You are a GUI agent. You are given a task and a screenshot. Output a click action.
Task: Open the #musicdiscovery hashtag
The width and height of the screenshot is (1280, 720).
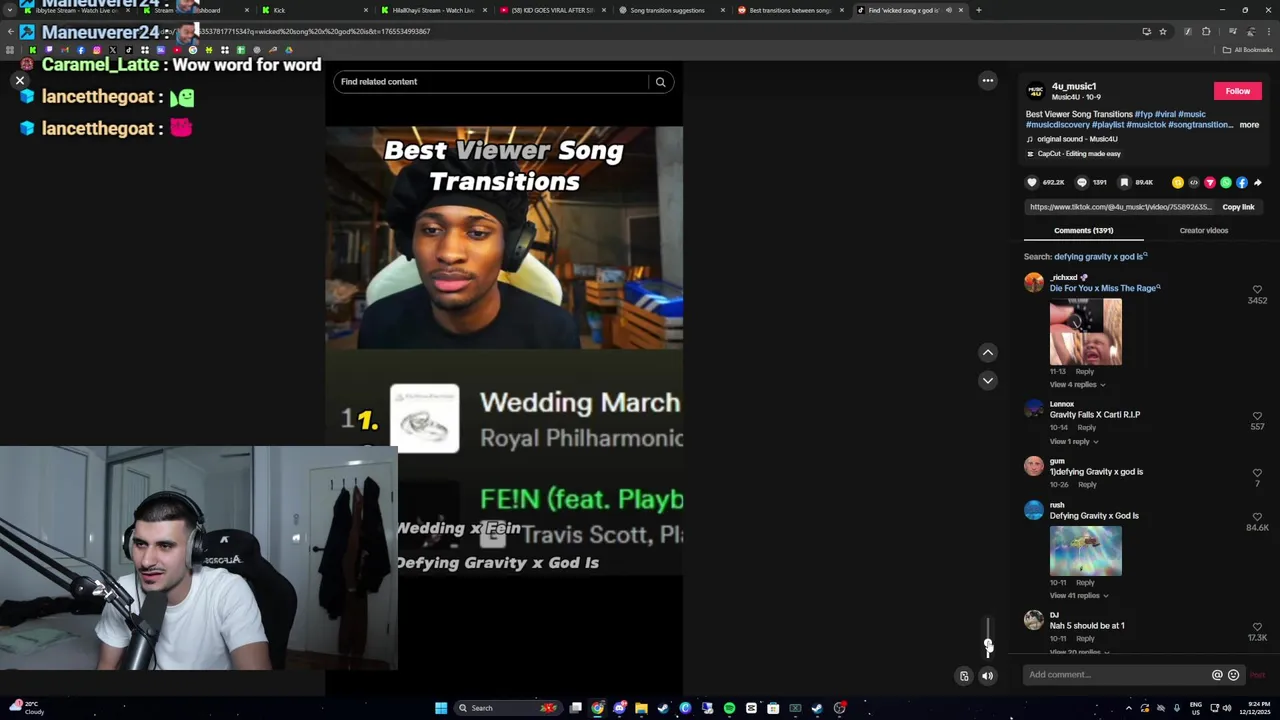coord(1059,125)
